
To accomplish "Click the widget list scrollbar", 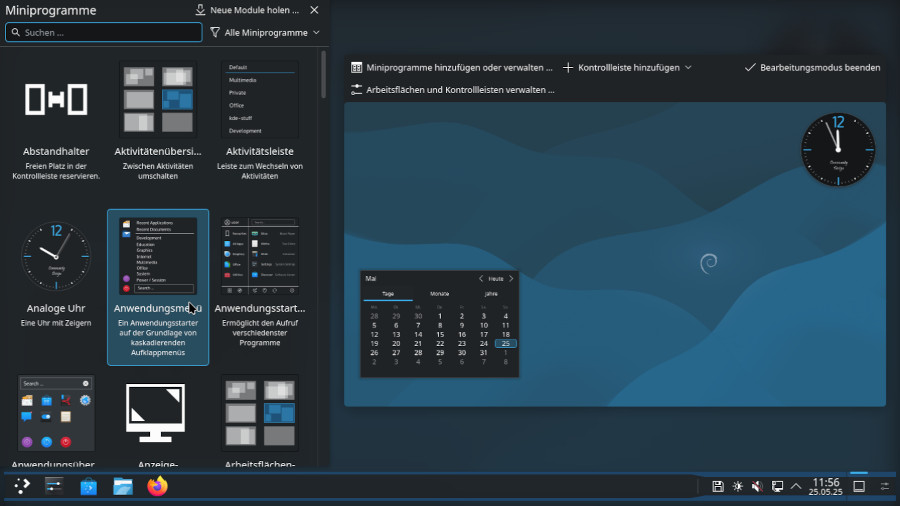I will tap(323, 75).
